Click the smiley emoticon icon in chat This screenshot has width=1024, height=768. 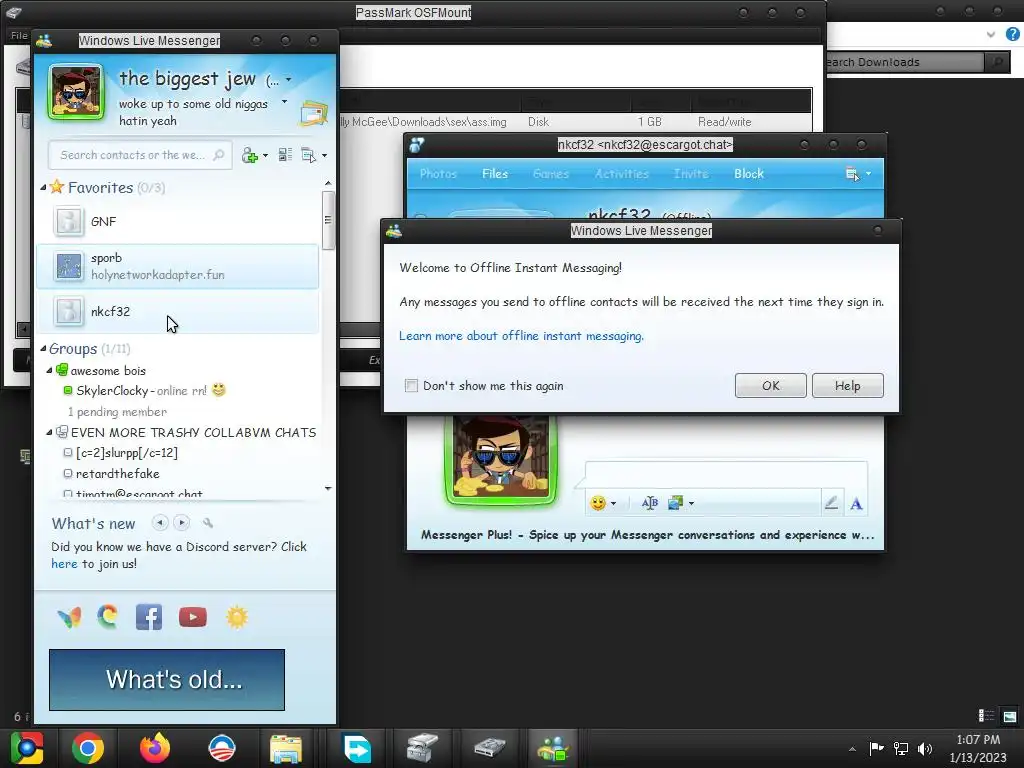tap(598, 503)
